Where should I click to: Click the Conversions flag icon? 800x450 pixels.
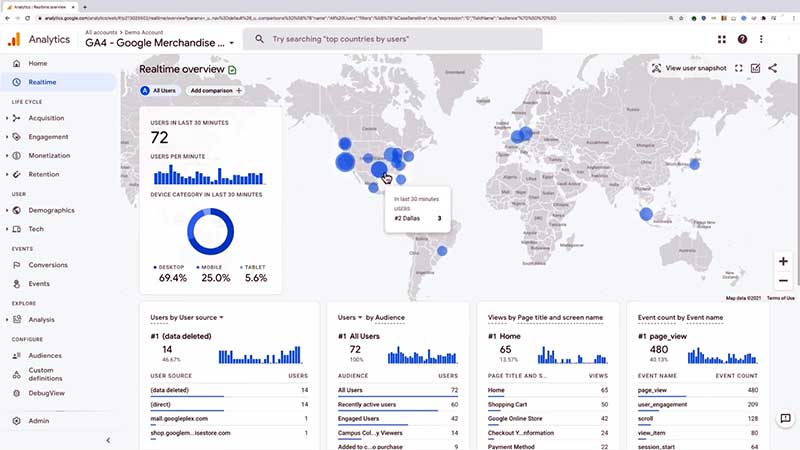coord(16,265)
